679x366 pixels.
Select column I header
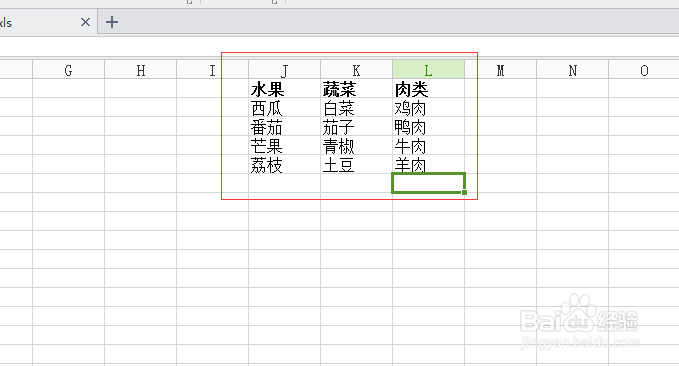tap(213, 70)
